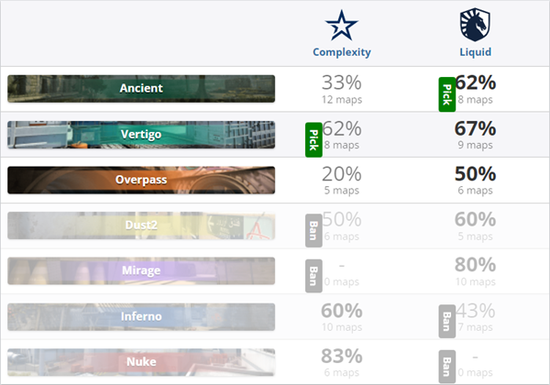Viewport: 550px width, 385px height.
Task: Click Liquid's 80% Mirage win rate
Action: point(475,265)
